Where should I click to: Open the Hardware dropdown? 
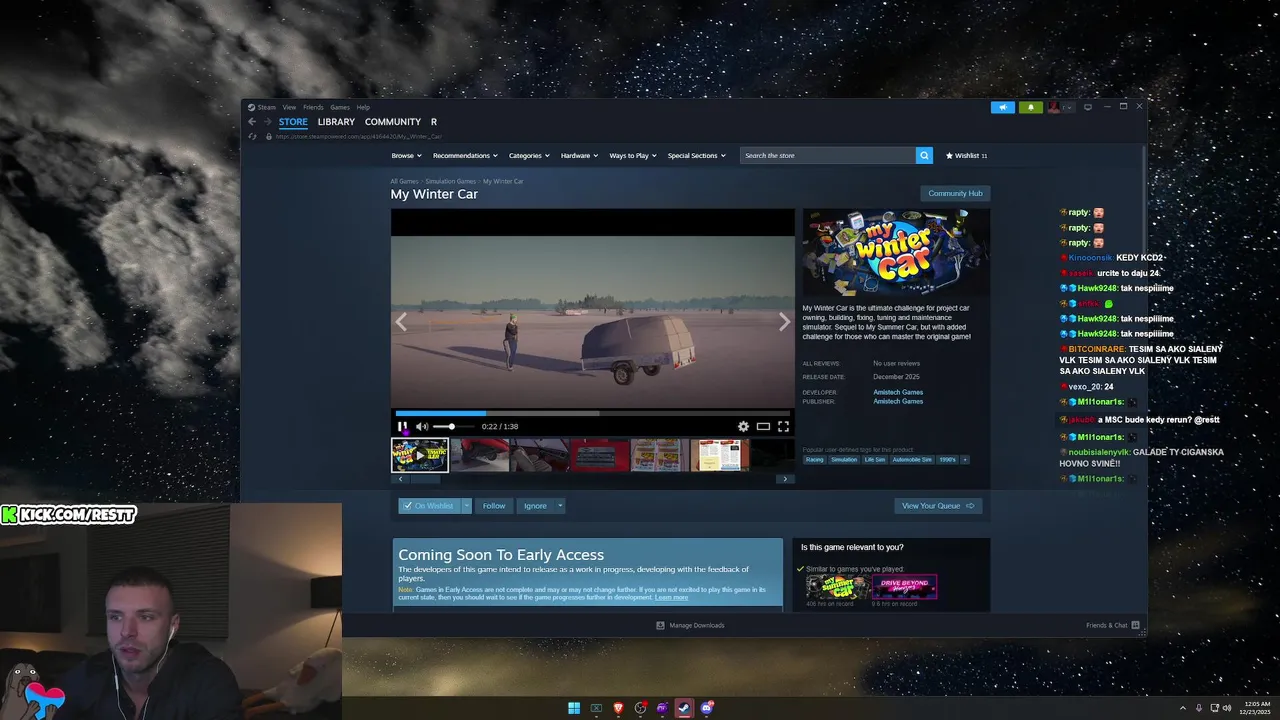579,155
